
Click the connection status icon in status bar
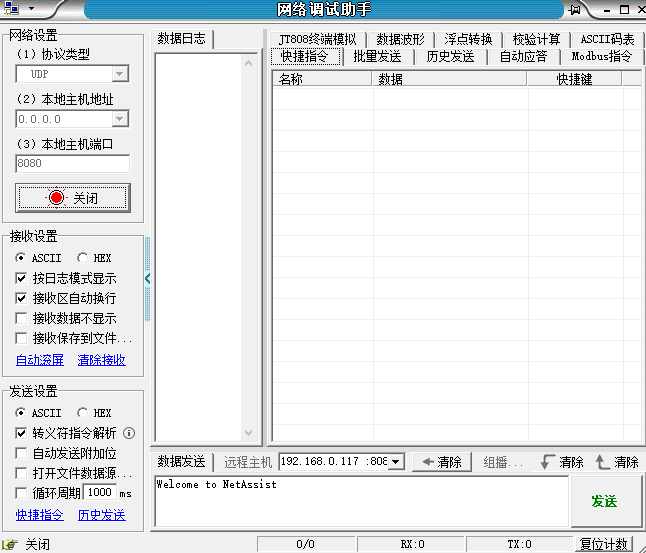tap(11, 544)
